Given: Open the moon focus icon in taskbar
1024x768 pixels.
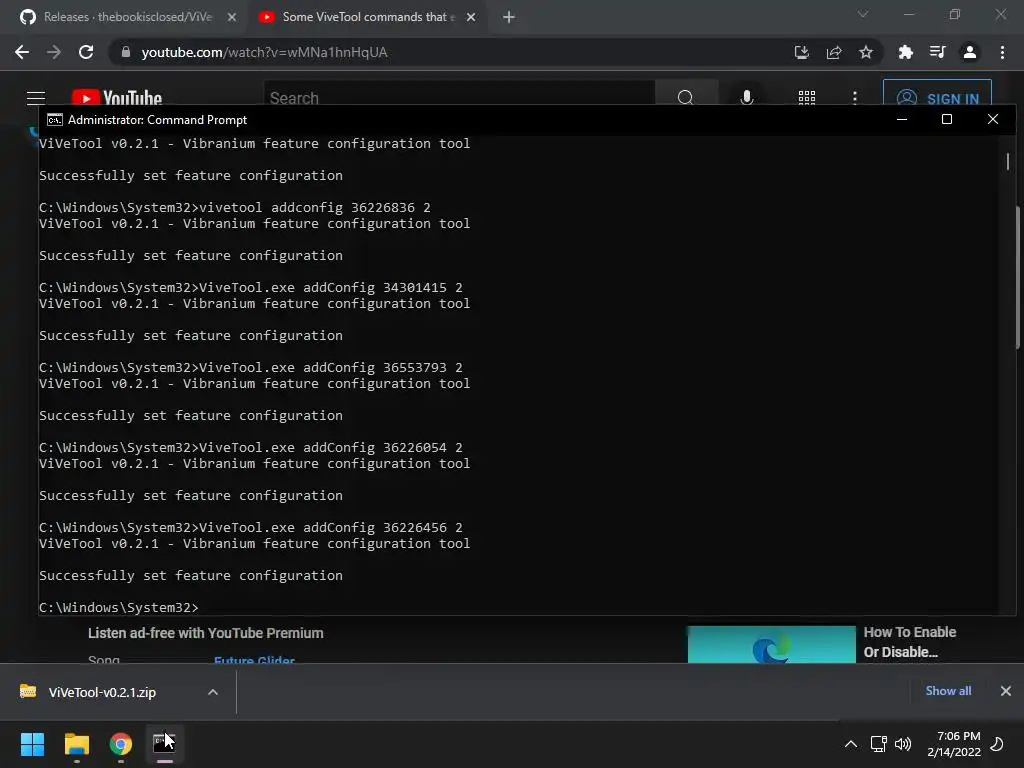Looking at the screenshot, I should (x=997, y=744).
